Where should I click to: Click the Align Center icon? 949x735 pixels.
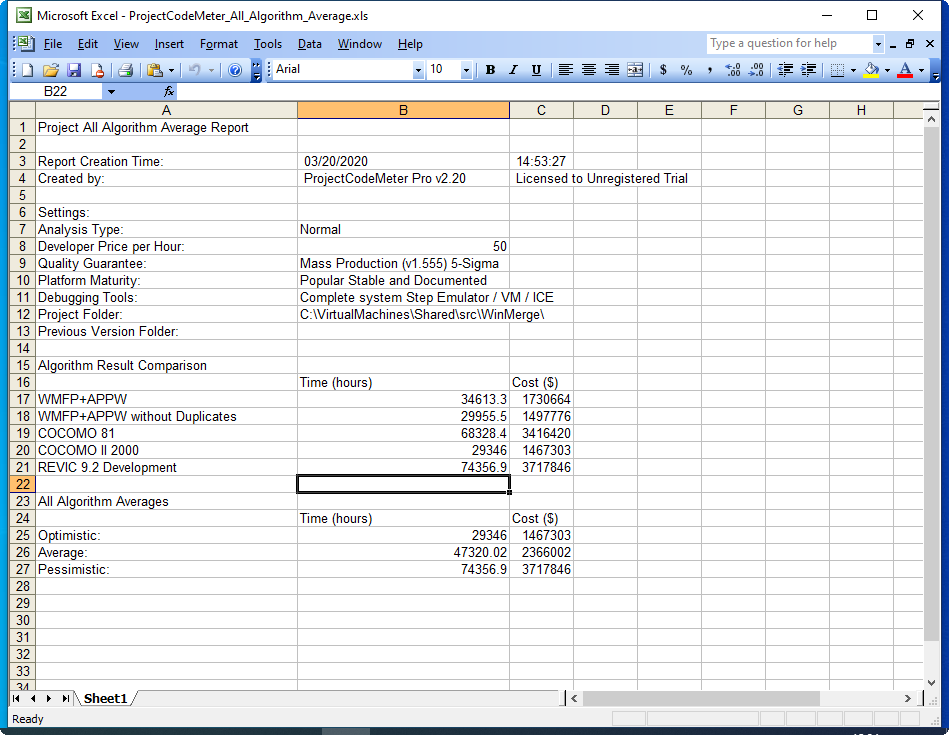tap(588, 70)
